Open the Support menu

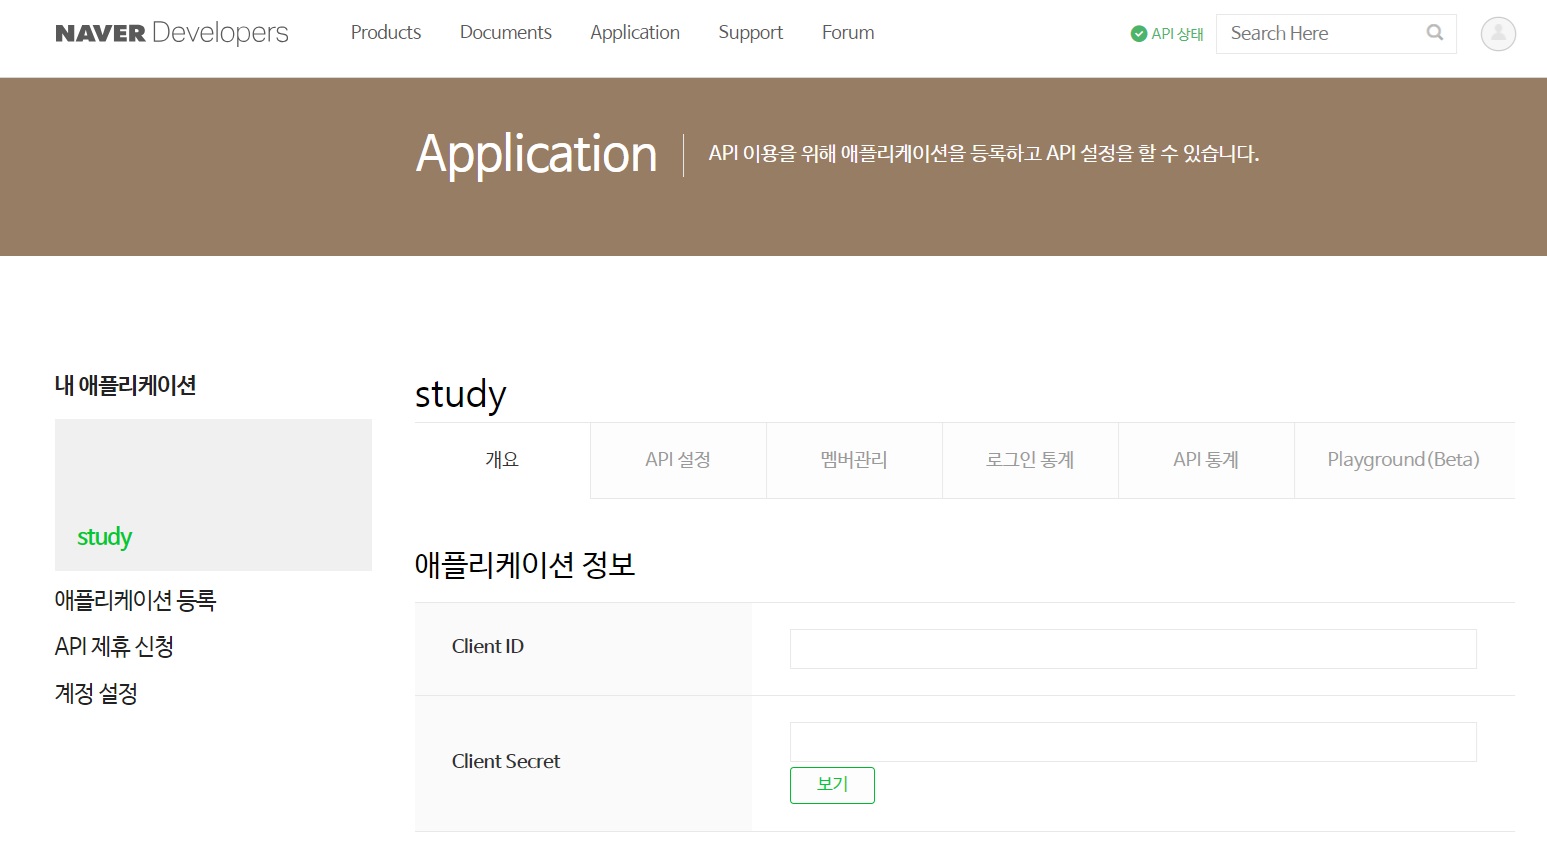[x=751, y=33]
